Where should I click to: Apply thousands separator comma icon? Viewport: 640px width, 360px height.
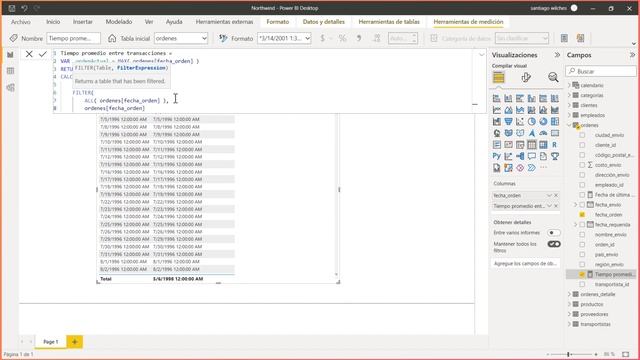359,38
